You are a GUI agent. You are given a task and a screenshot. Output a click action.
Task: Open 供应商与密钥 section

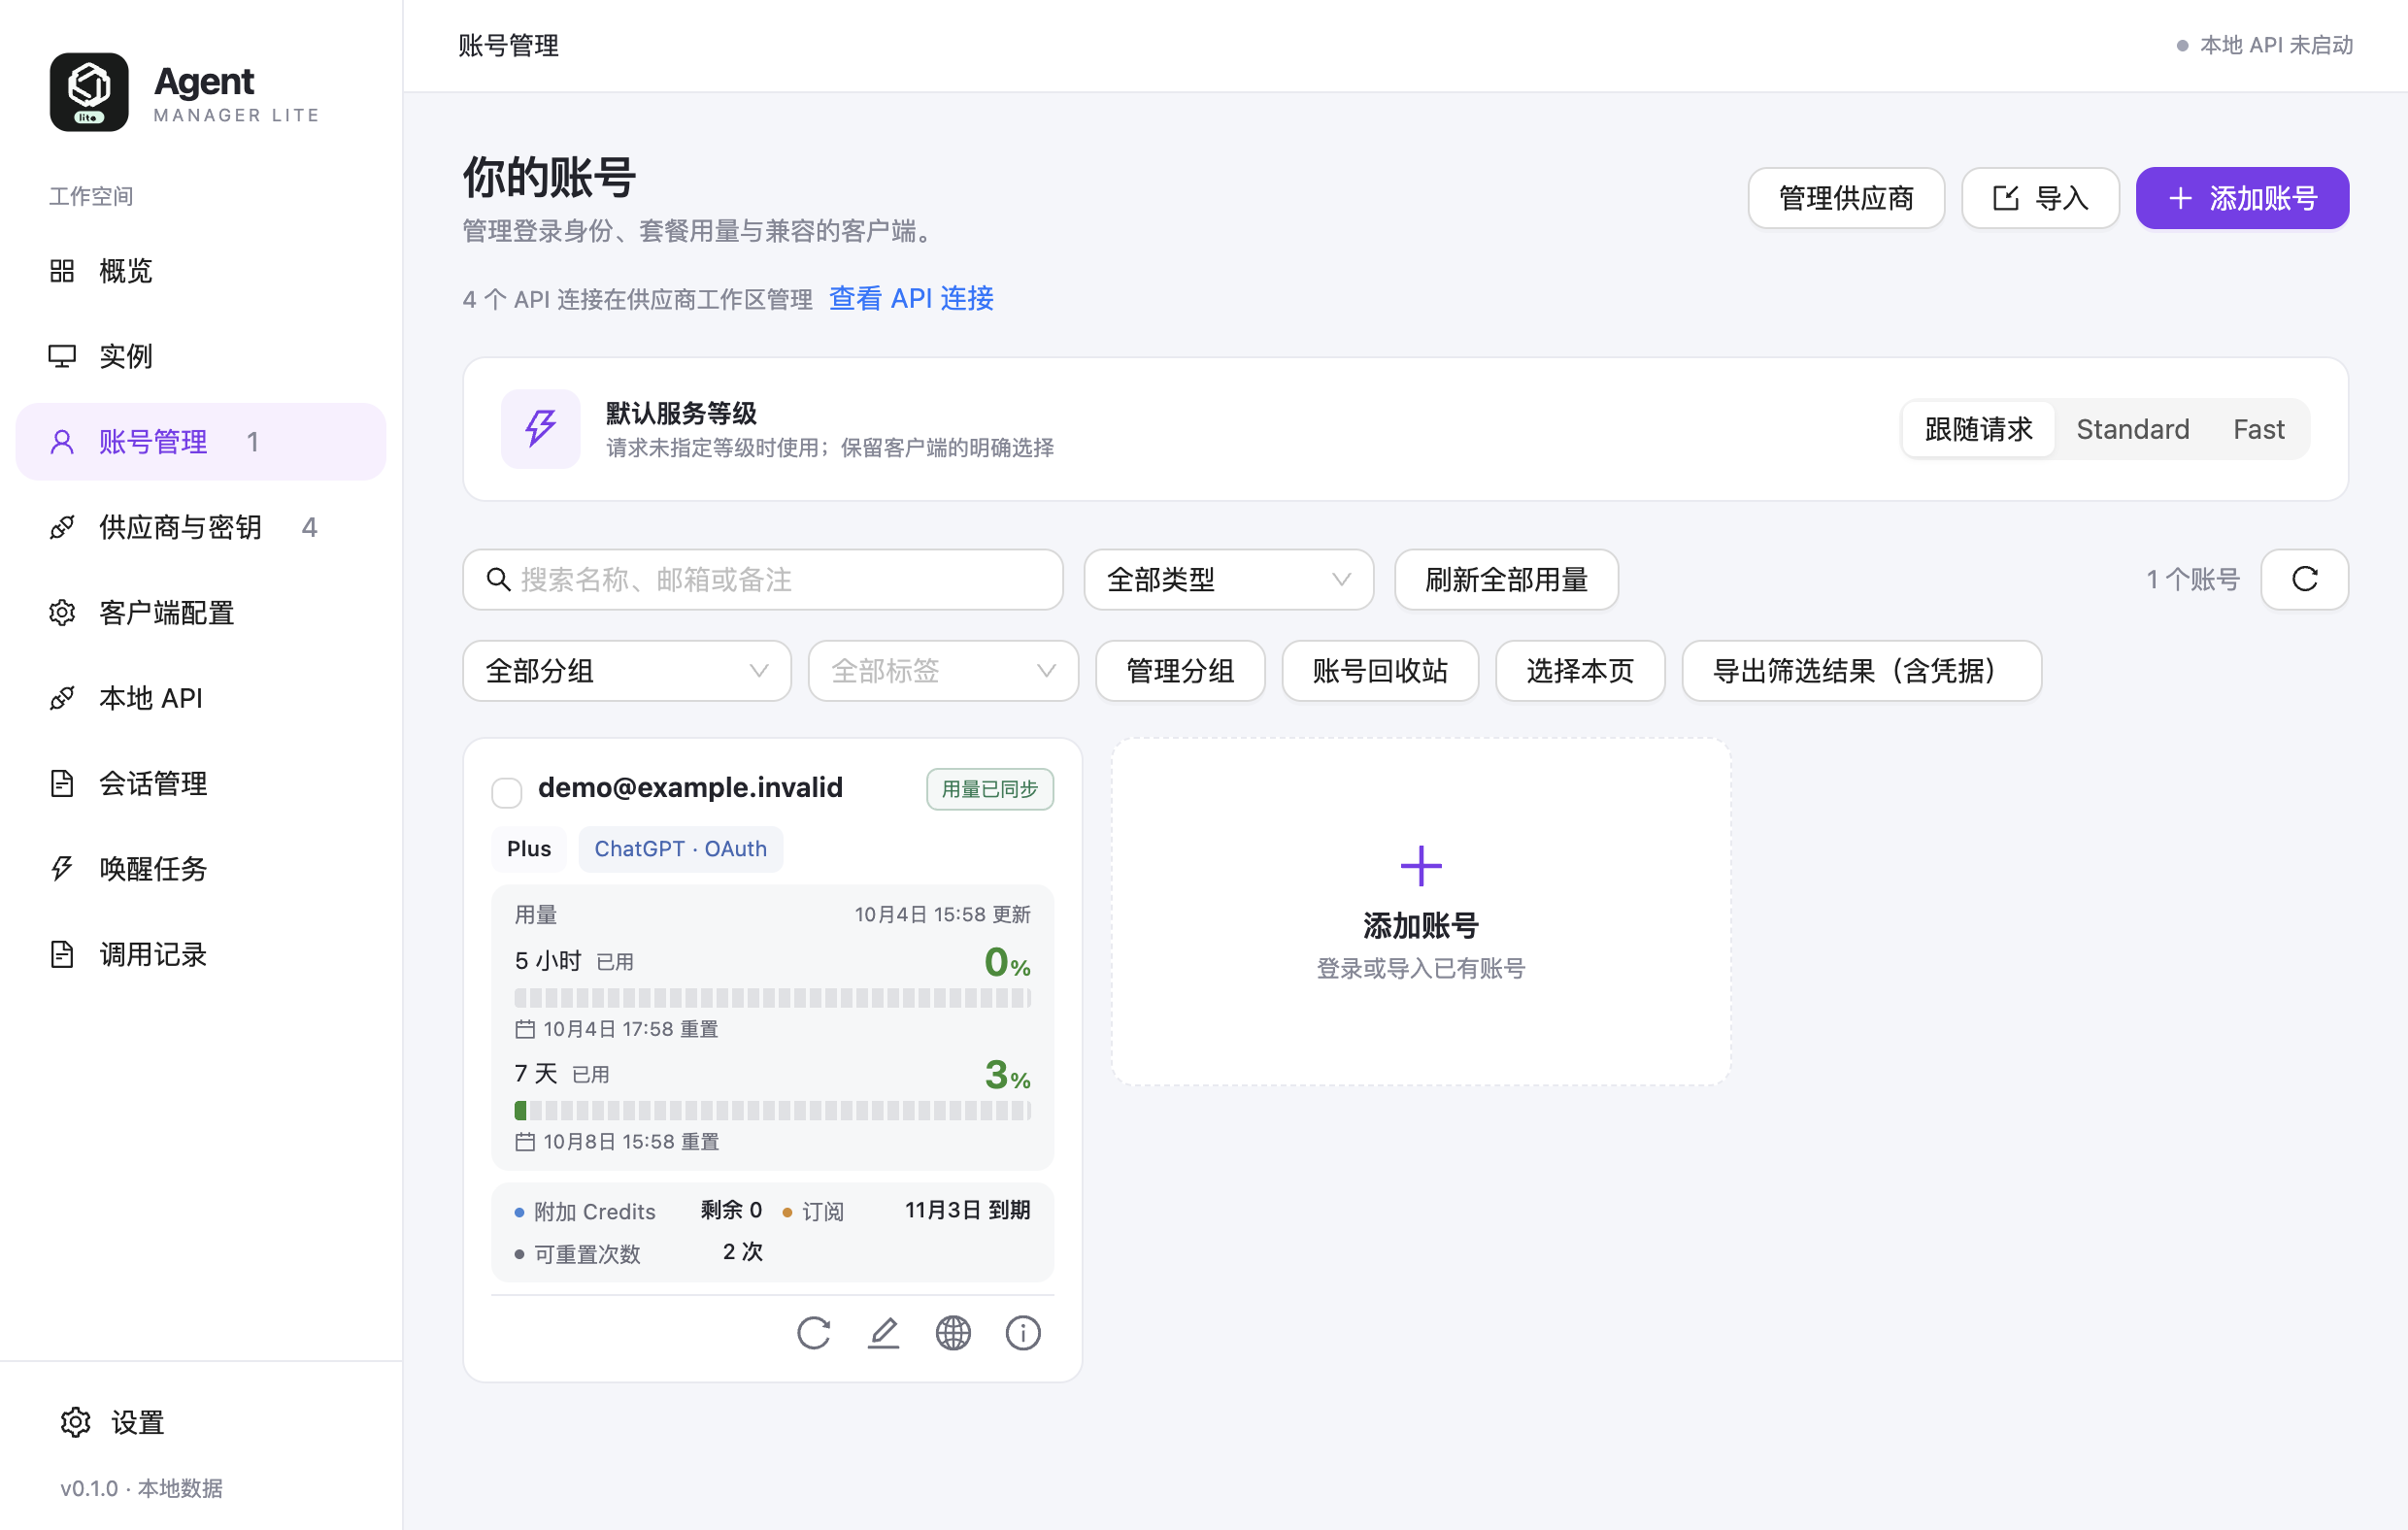coord(201,527)
